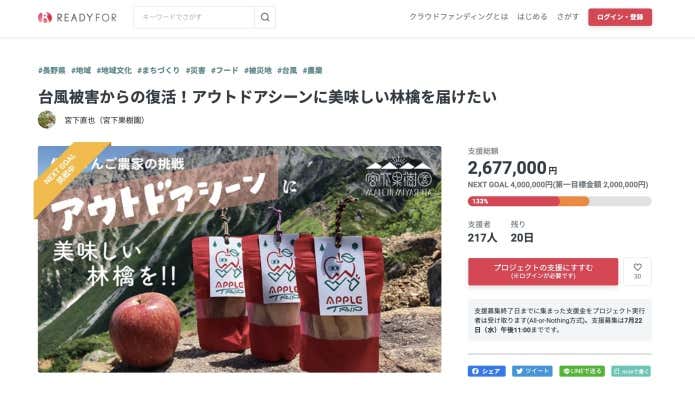Open the #台風 tag
The height and width of the screenshot is (409, 695).
(x=287, y=70)
